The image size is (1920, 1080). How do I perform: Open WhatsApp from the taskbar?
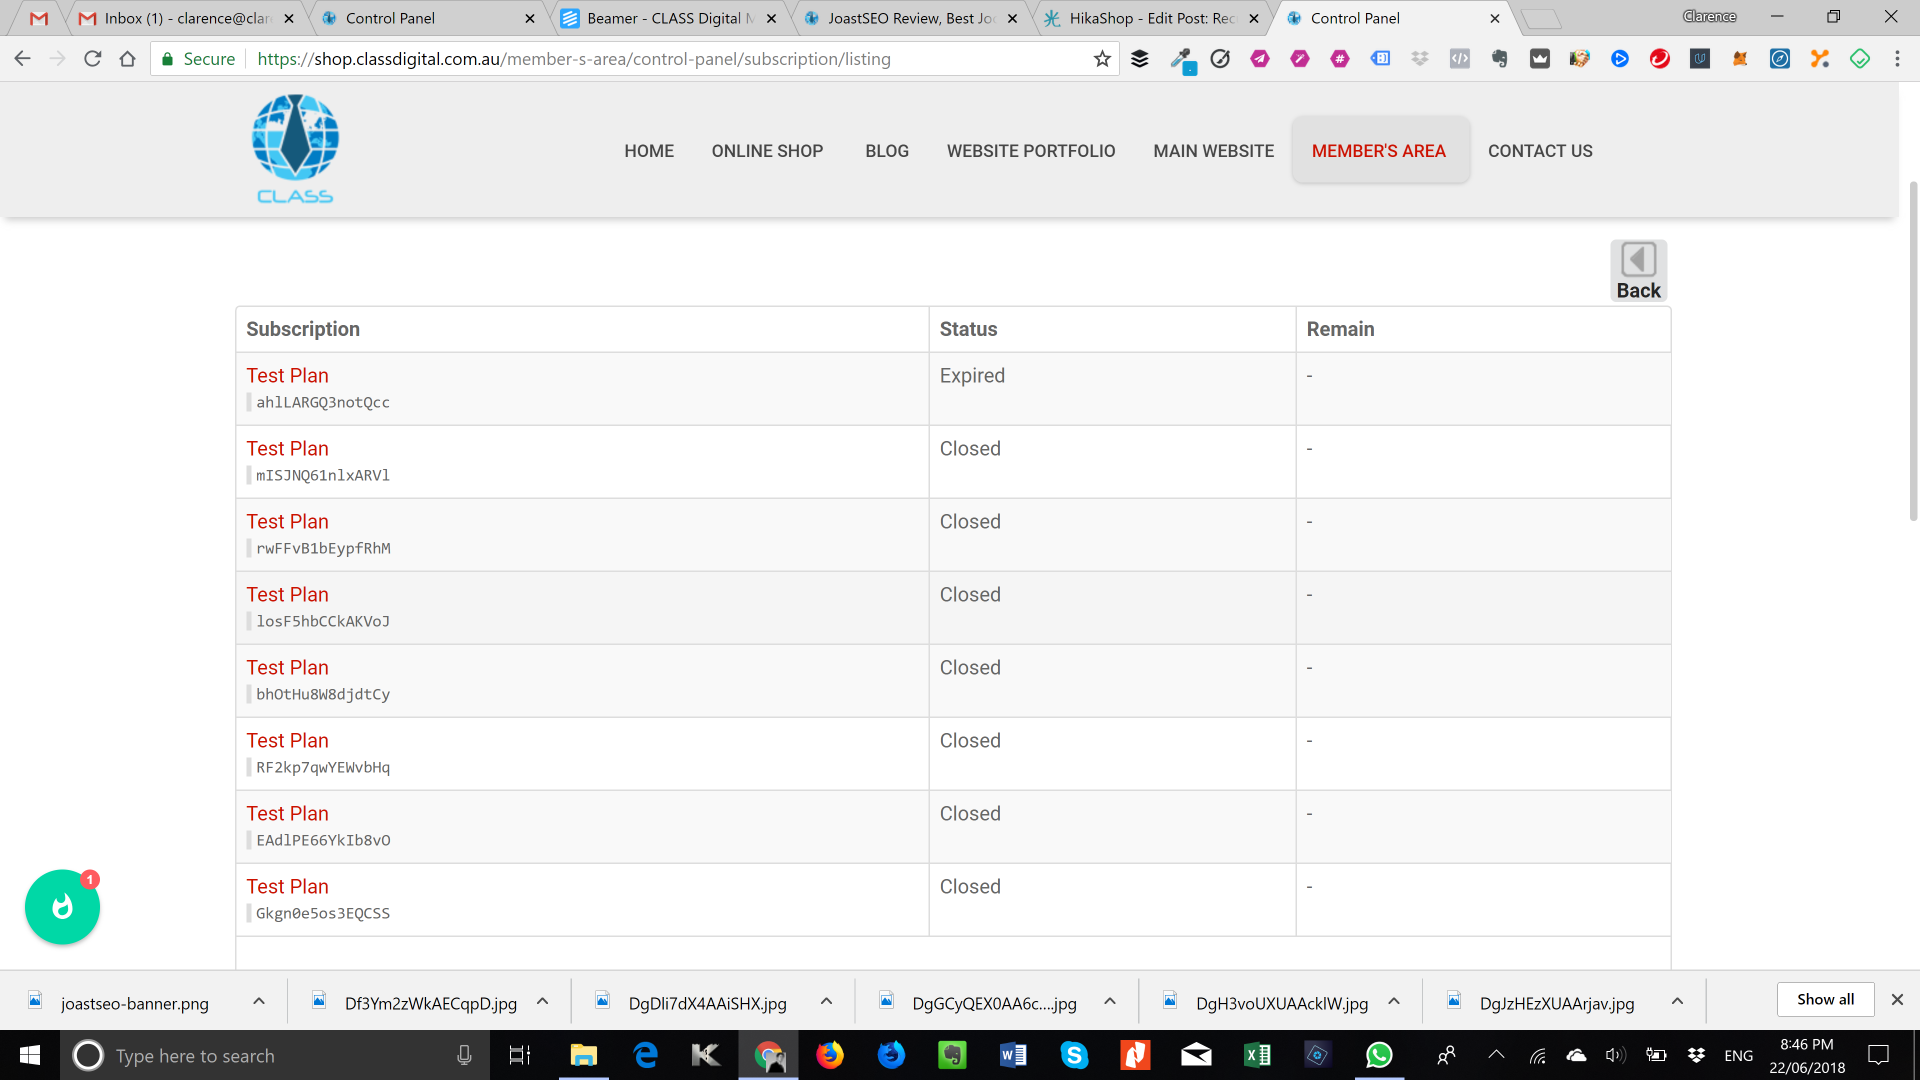click(1379, 1055)
